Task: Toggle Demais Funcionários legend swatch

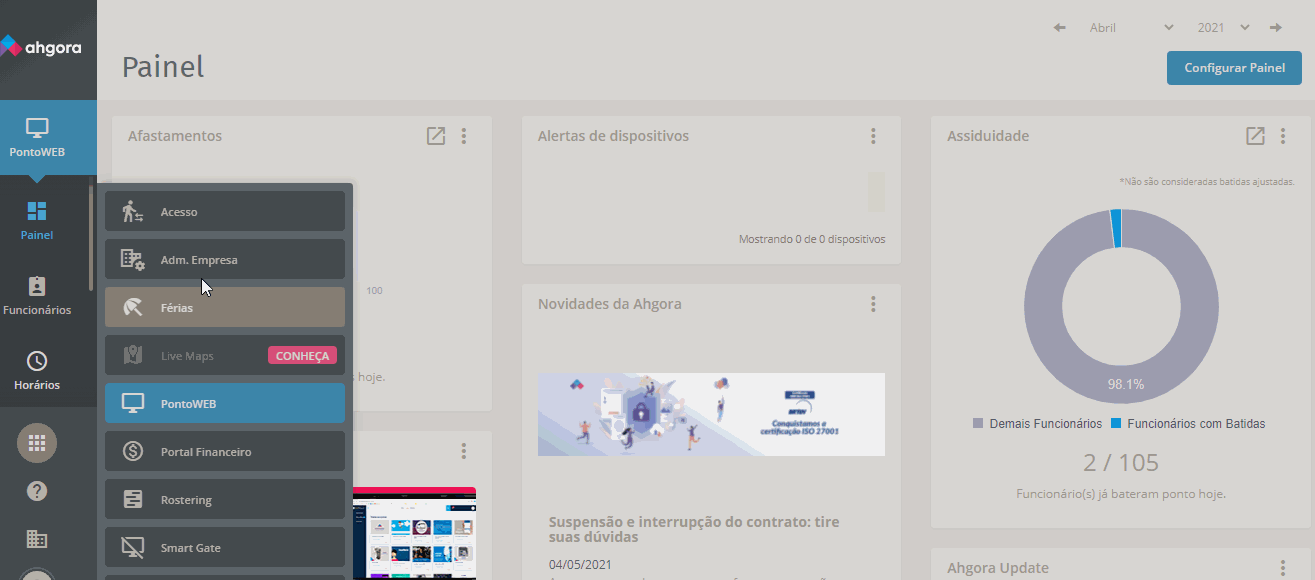Action: 978,424
